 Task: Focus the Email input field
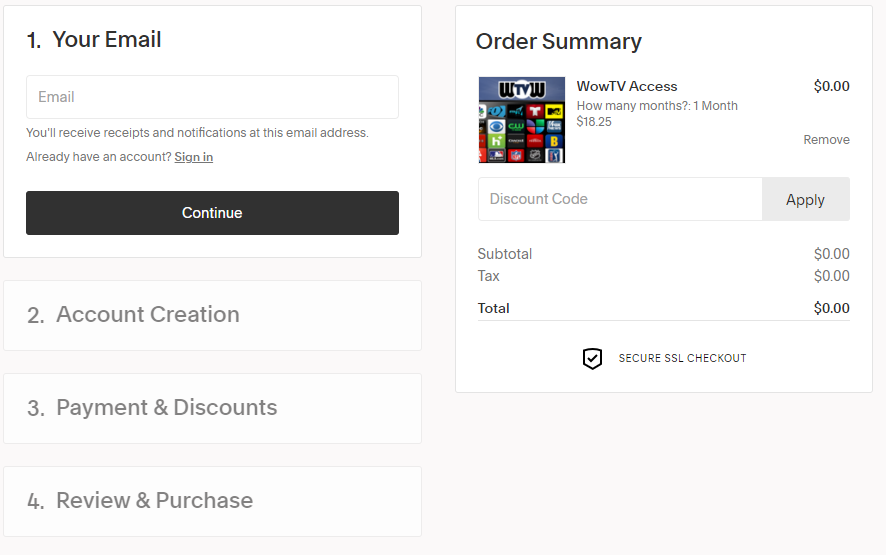[212, 97]
